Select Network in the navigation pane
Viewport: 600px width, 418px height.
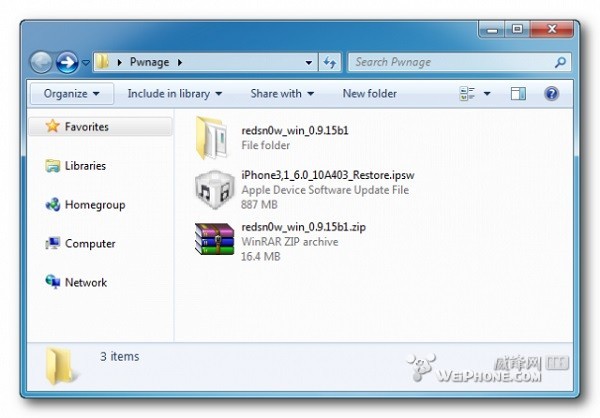point(86,282)
